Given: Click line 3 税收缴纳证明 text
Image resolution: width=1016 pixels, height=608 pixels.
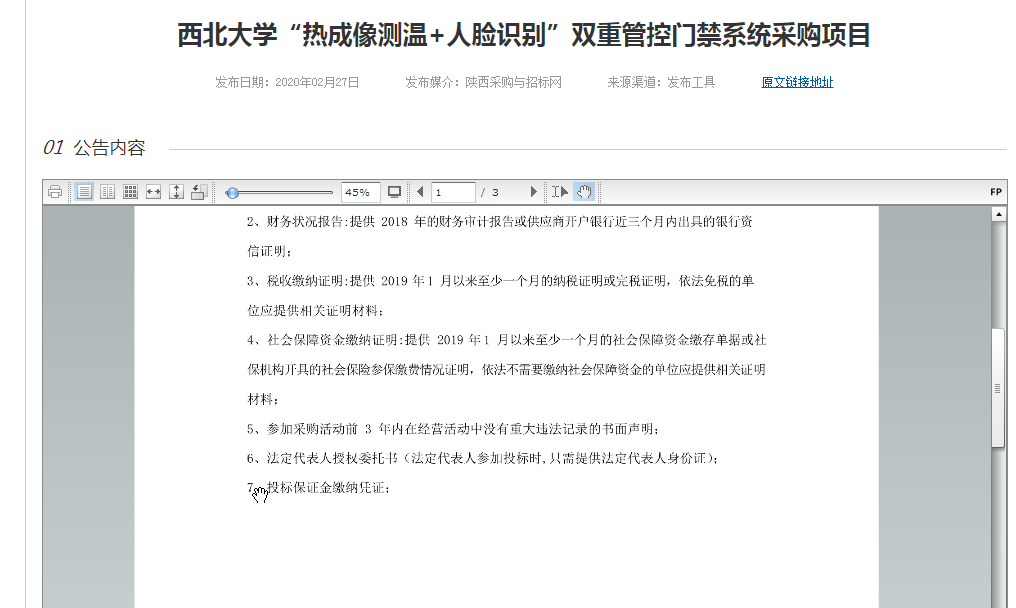Looking at the screenshot, I should (x=500, y=281).
